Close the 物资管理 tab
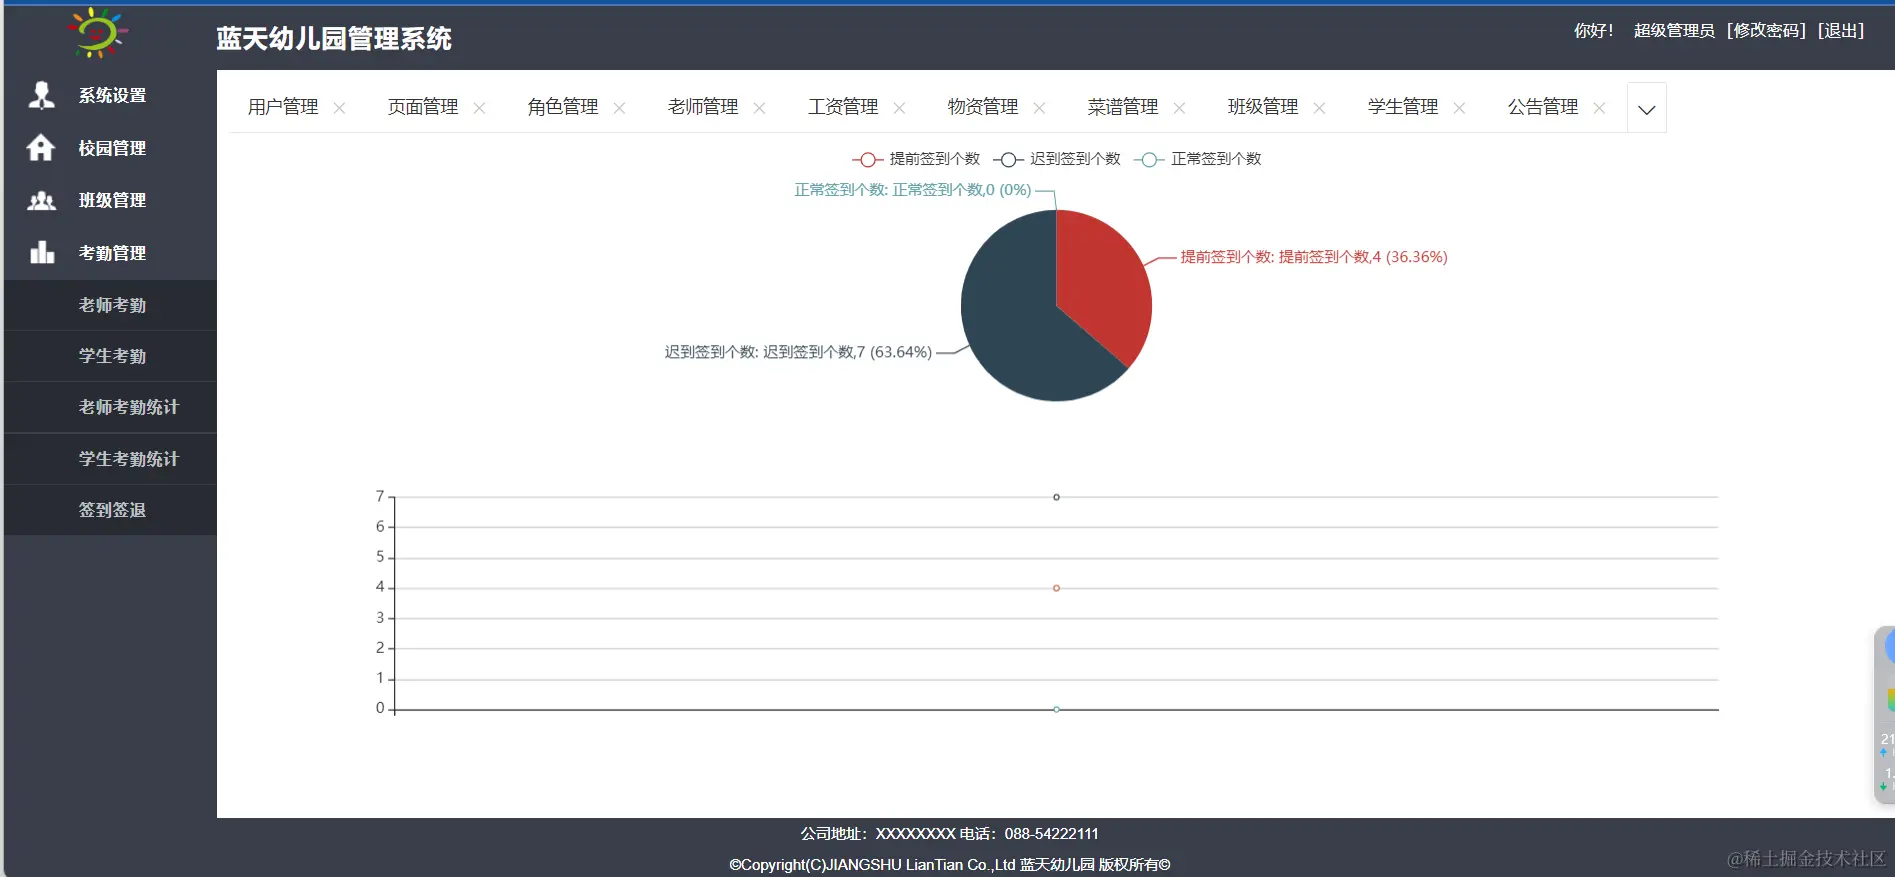 point(1039,108)
